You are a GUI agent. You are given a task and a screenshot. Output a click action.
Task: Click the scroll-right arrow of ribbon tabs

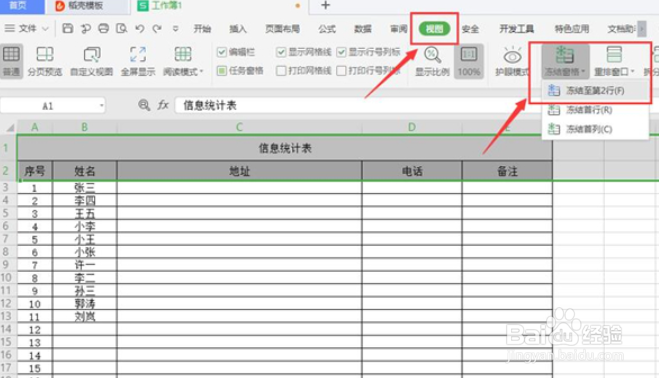642,29
